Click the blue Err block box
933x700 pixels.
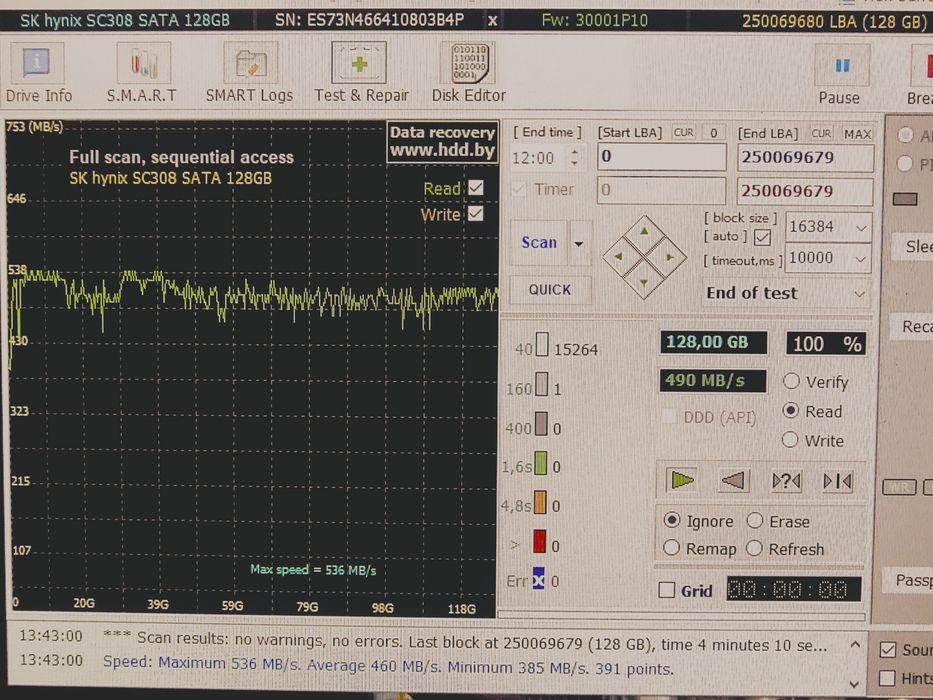(x=538, y=579)
